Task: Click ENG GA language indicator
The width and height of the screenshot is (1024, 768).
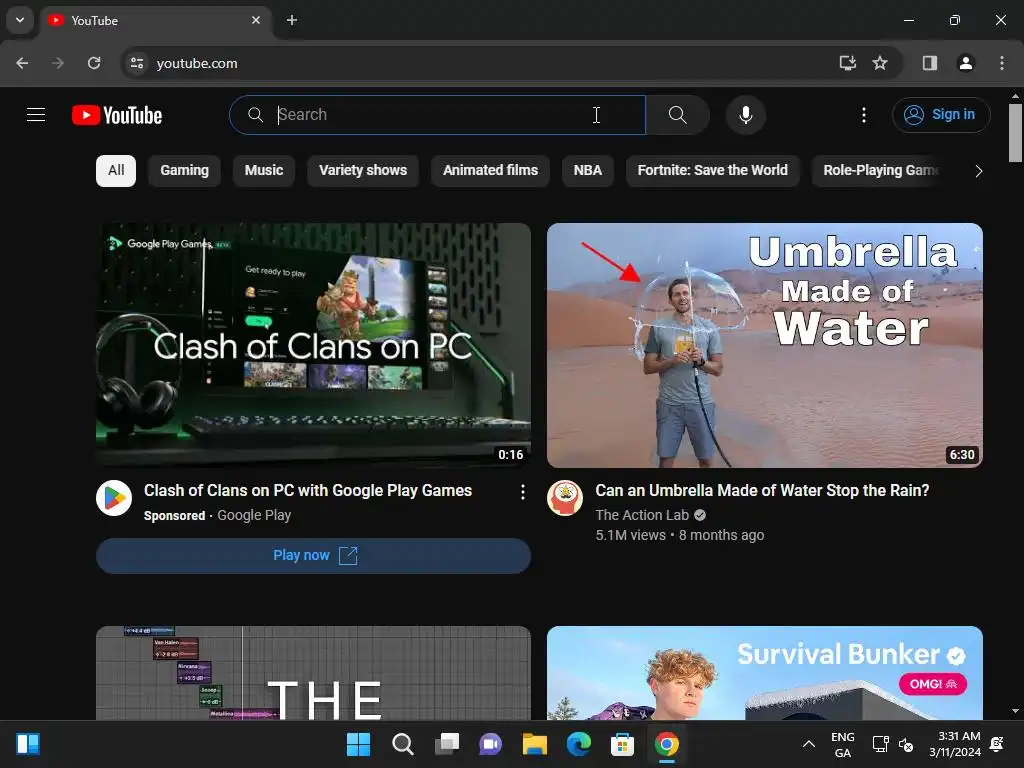Action: tap(842, 744)
